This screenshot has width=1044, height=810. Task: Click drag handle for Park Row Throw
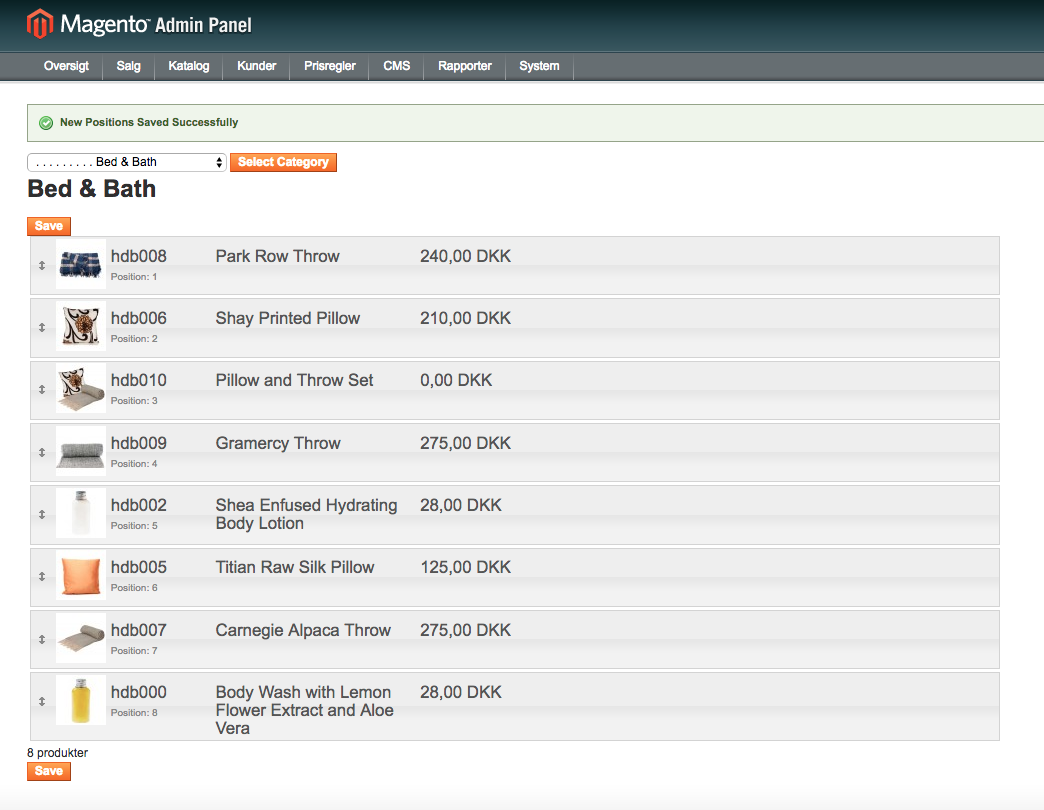coord(42,265)
